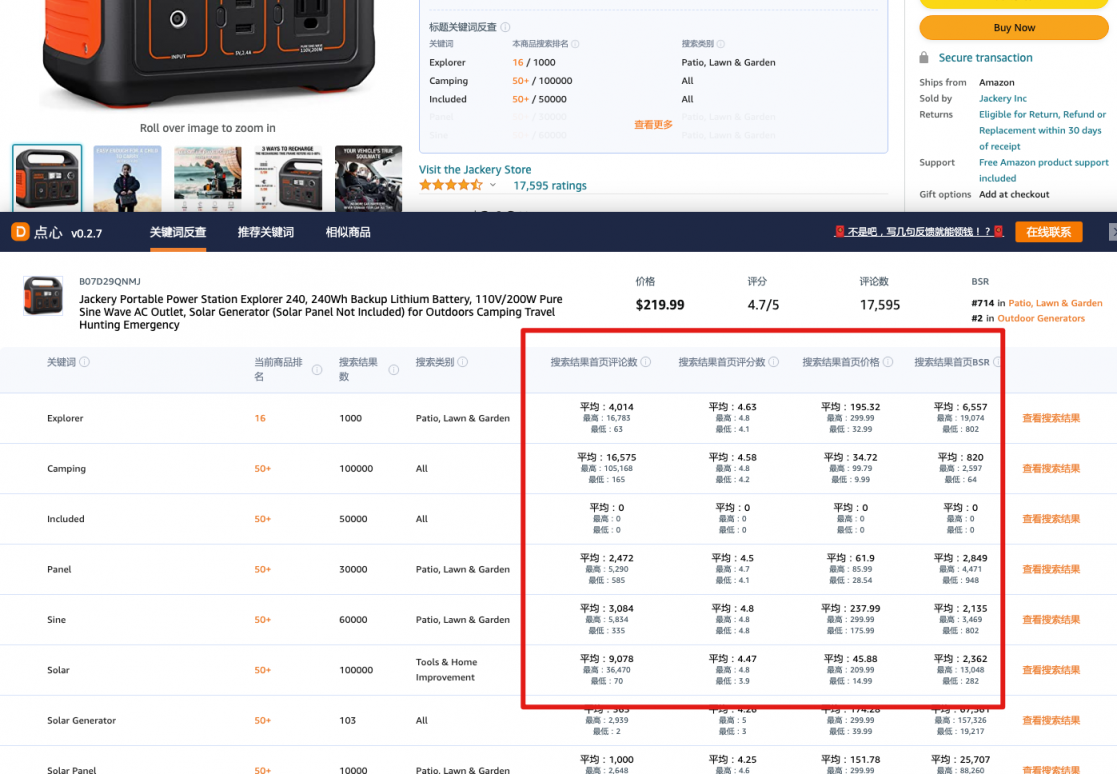Screen dimensions: 1117x774
Task: Click the rank value 16 in Explorer row
Action: (260, 418)
